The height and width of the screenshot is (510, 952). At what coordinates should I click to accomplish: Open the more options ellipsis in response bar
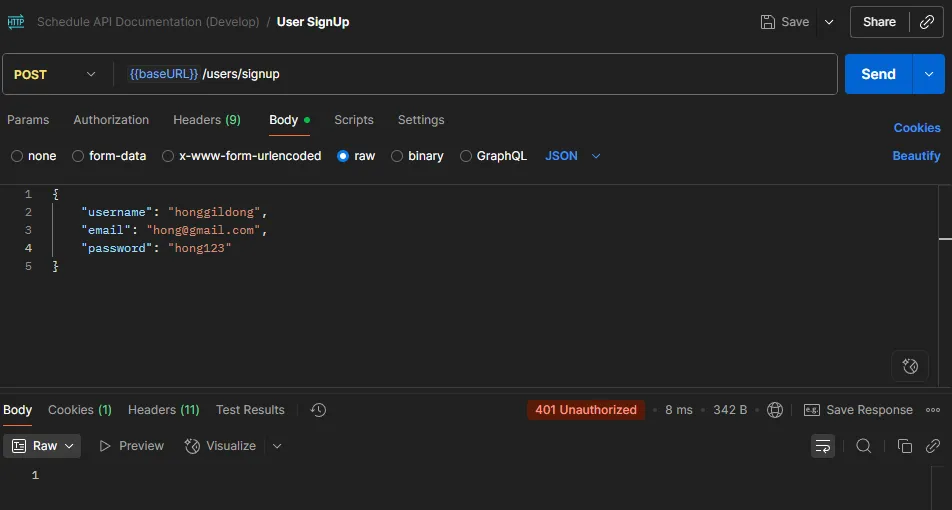[933, 410]
